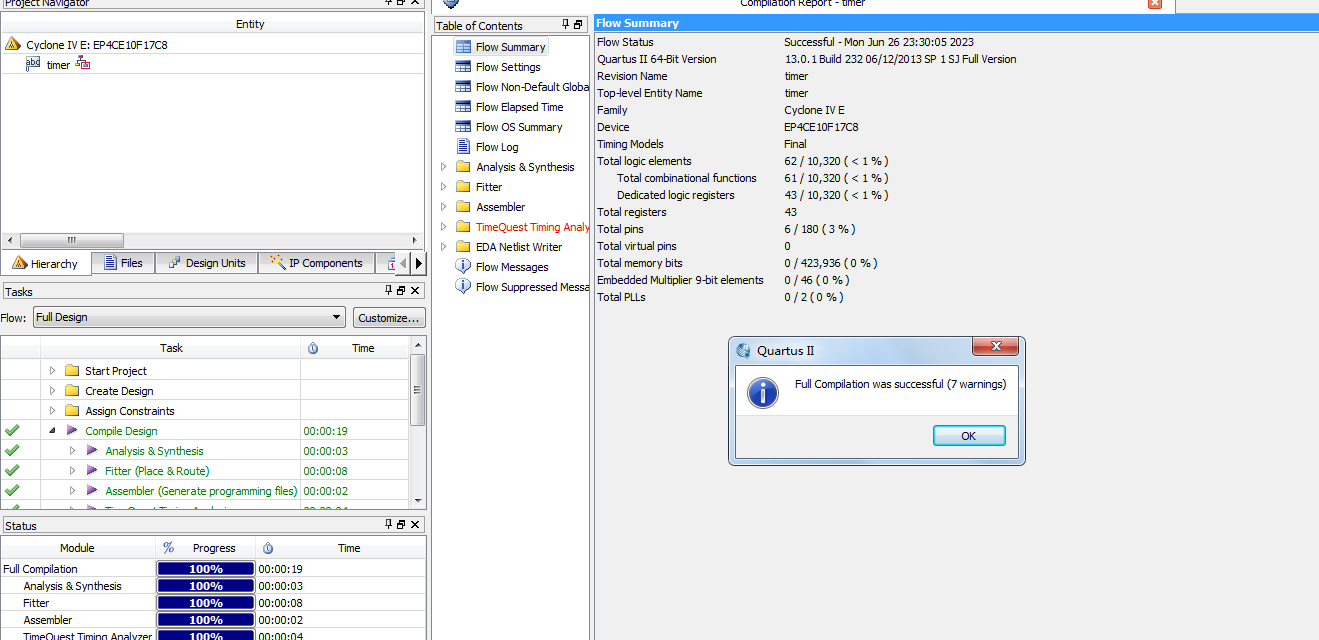The image size is (1319, 640).
Task: Click the Tasks list scroll-up arrow
Action: (419, 346)
